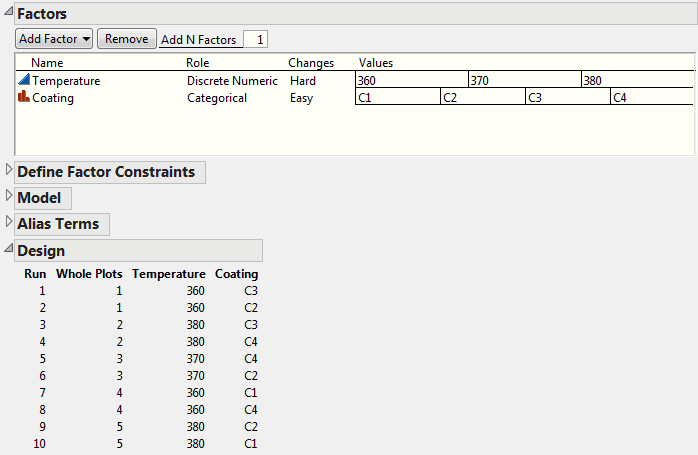Change the Categorical role of Coating

[217, 98]
